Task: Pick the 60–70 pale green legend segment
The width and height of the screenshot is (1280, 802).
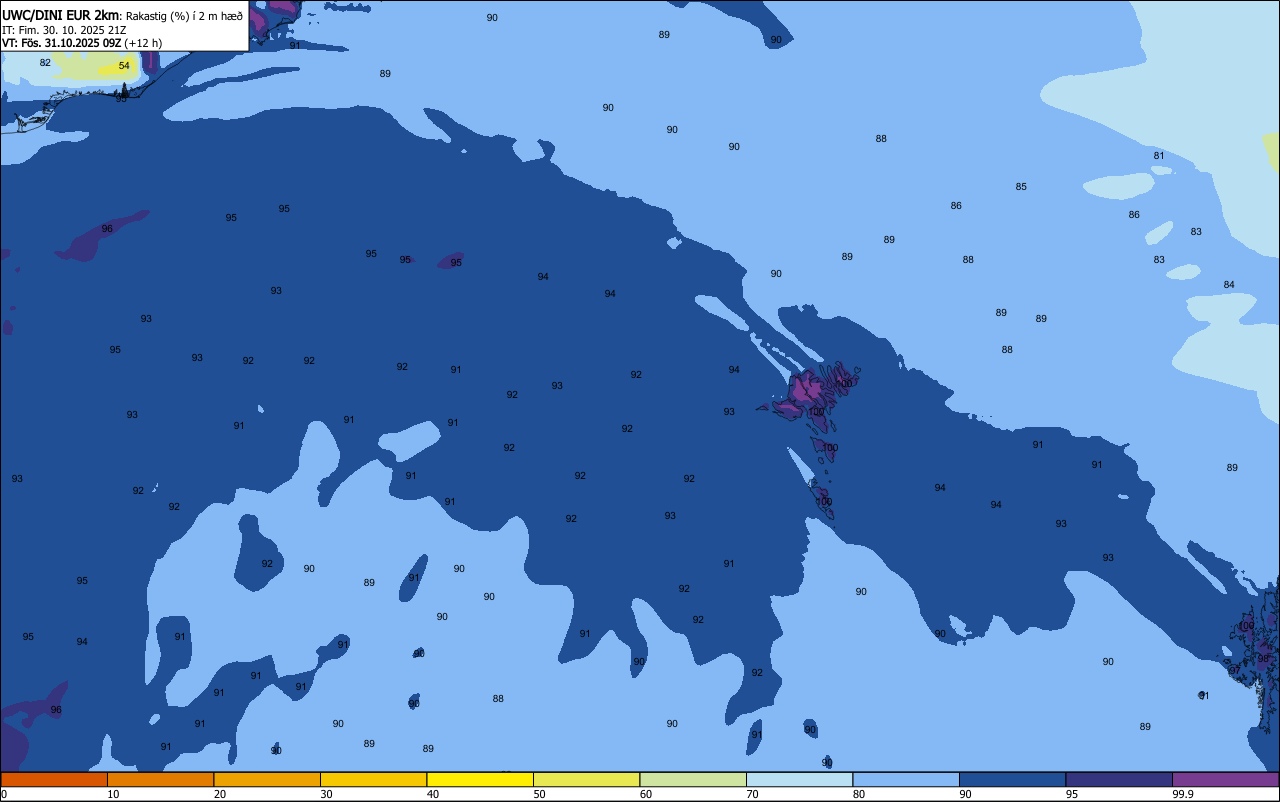Action: 693,779
